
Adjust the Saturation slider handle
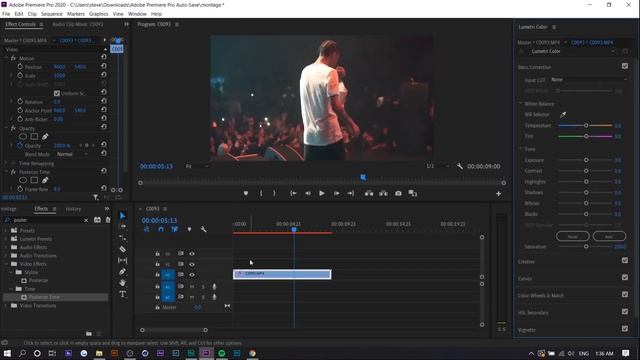[586, 247]
